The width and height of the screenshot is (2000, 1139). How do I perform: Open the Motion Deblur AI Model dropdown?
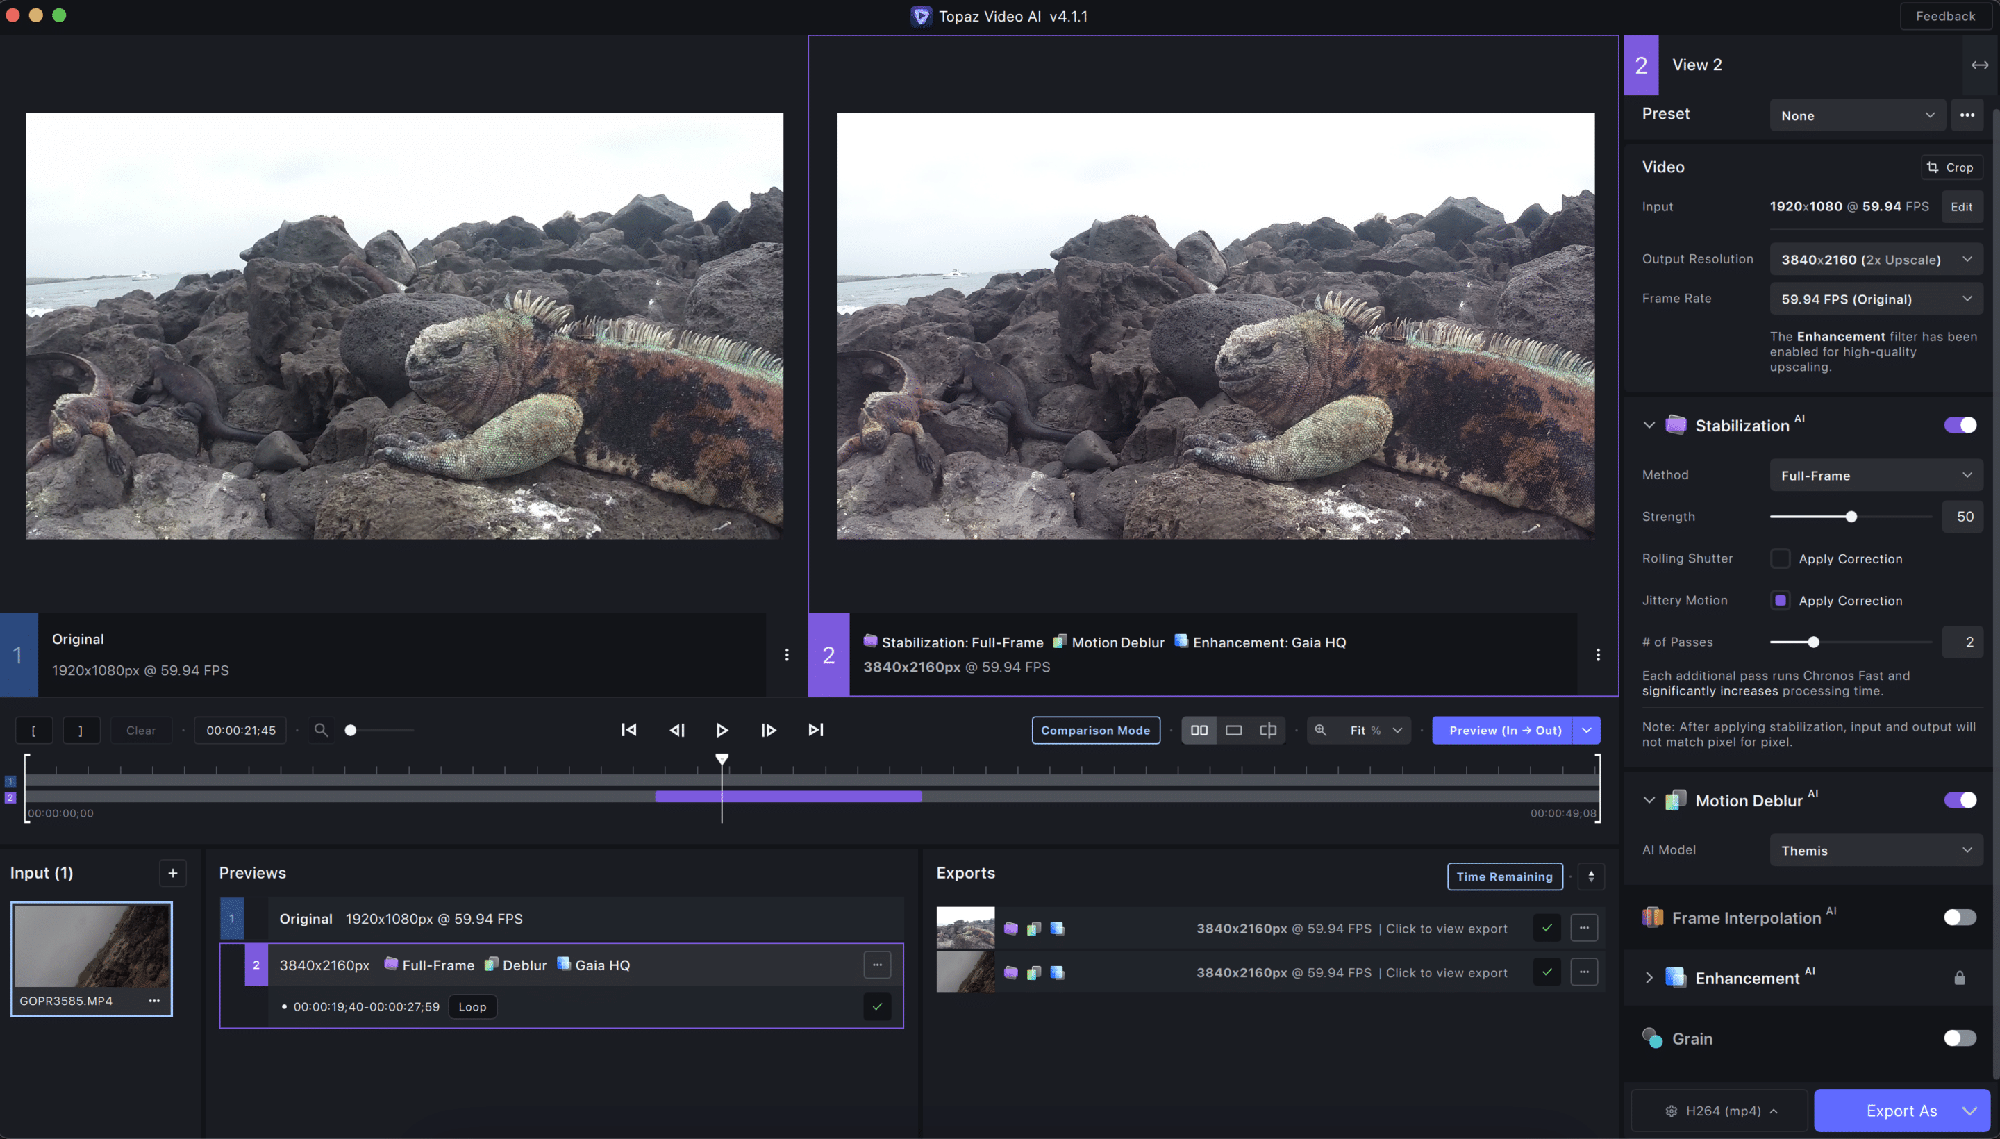(x=1876, y=851)
